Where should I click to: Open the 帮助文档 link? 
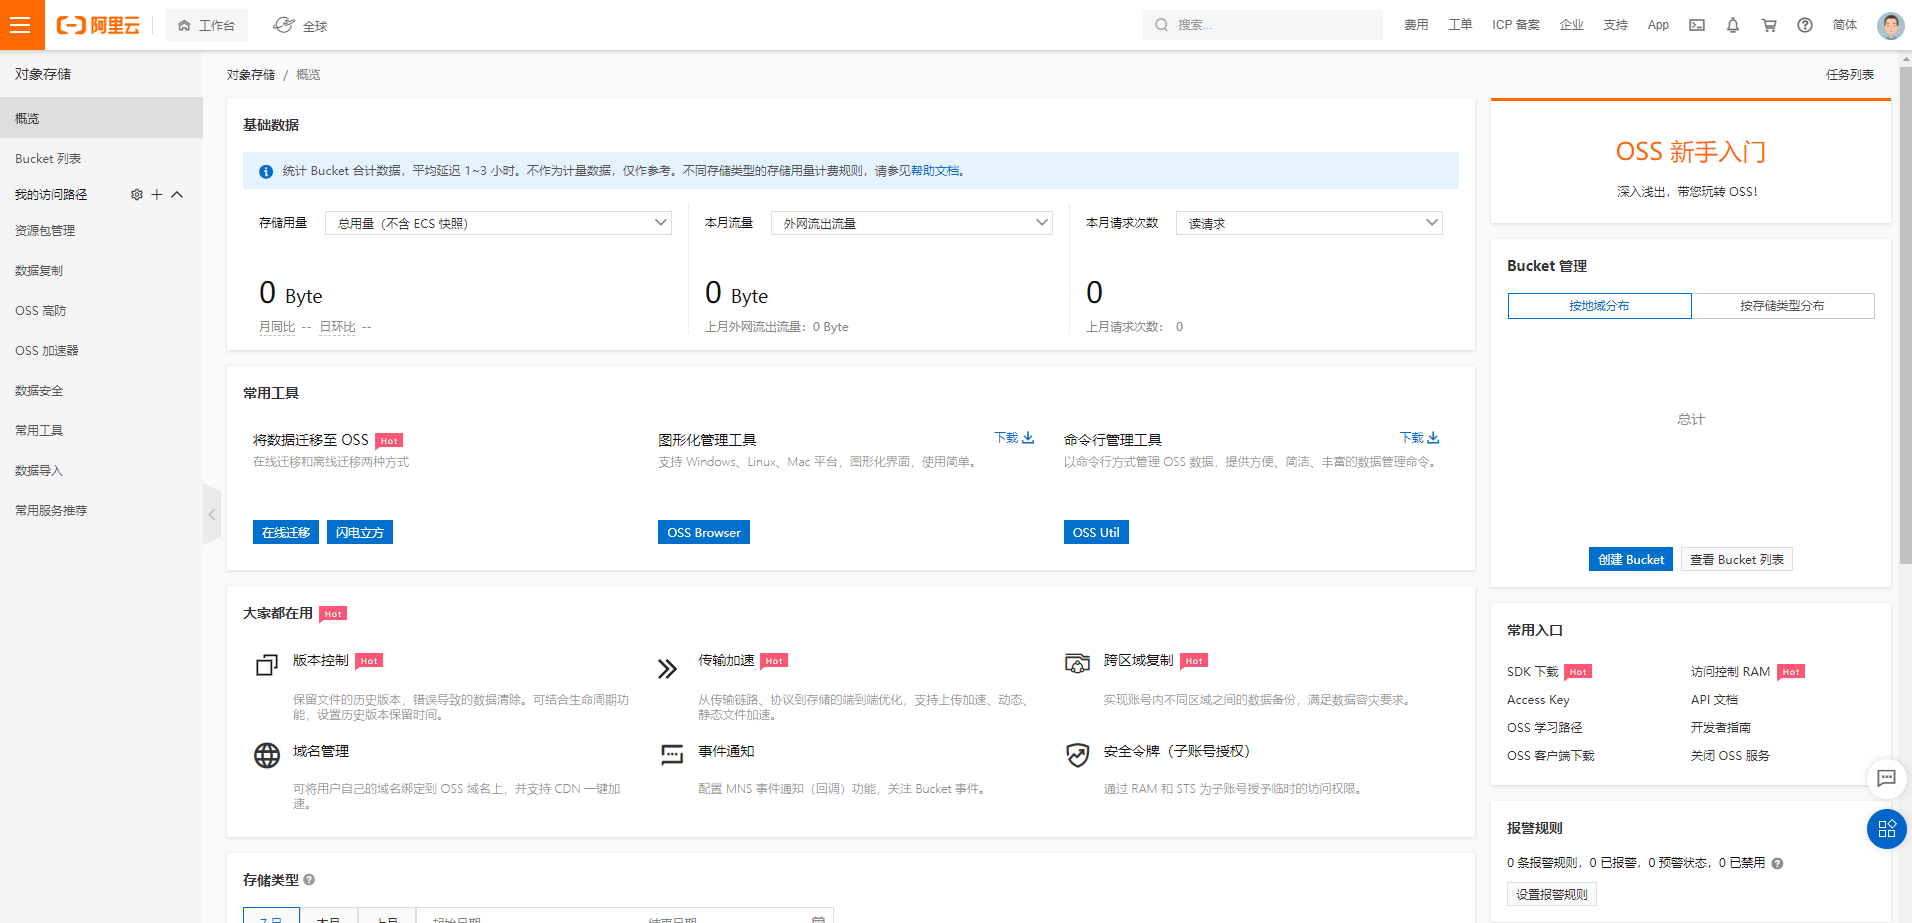pyautogui.click(x=935, y=171)
